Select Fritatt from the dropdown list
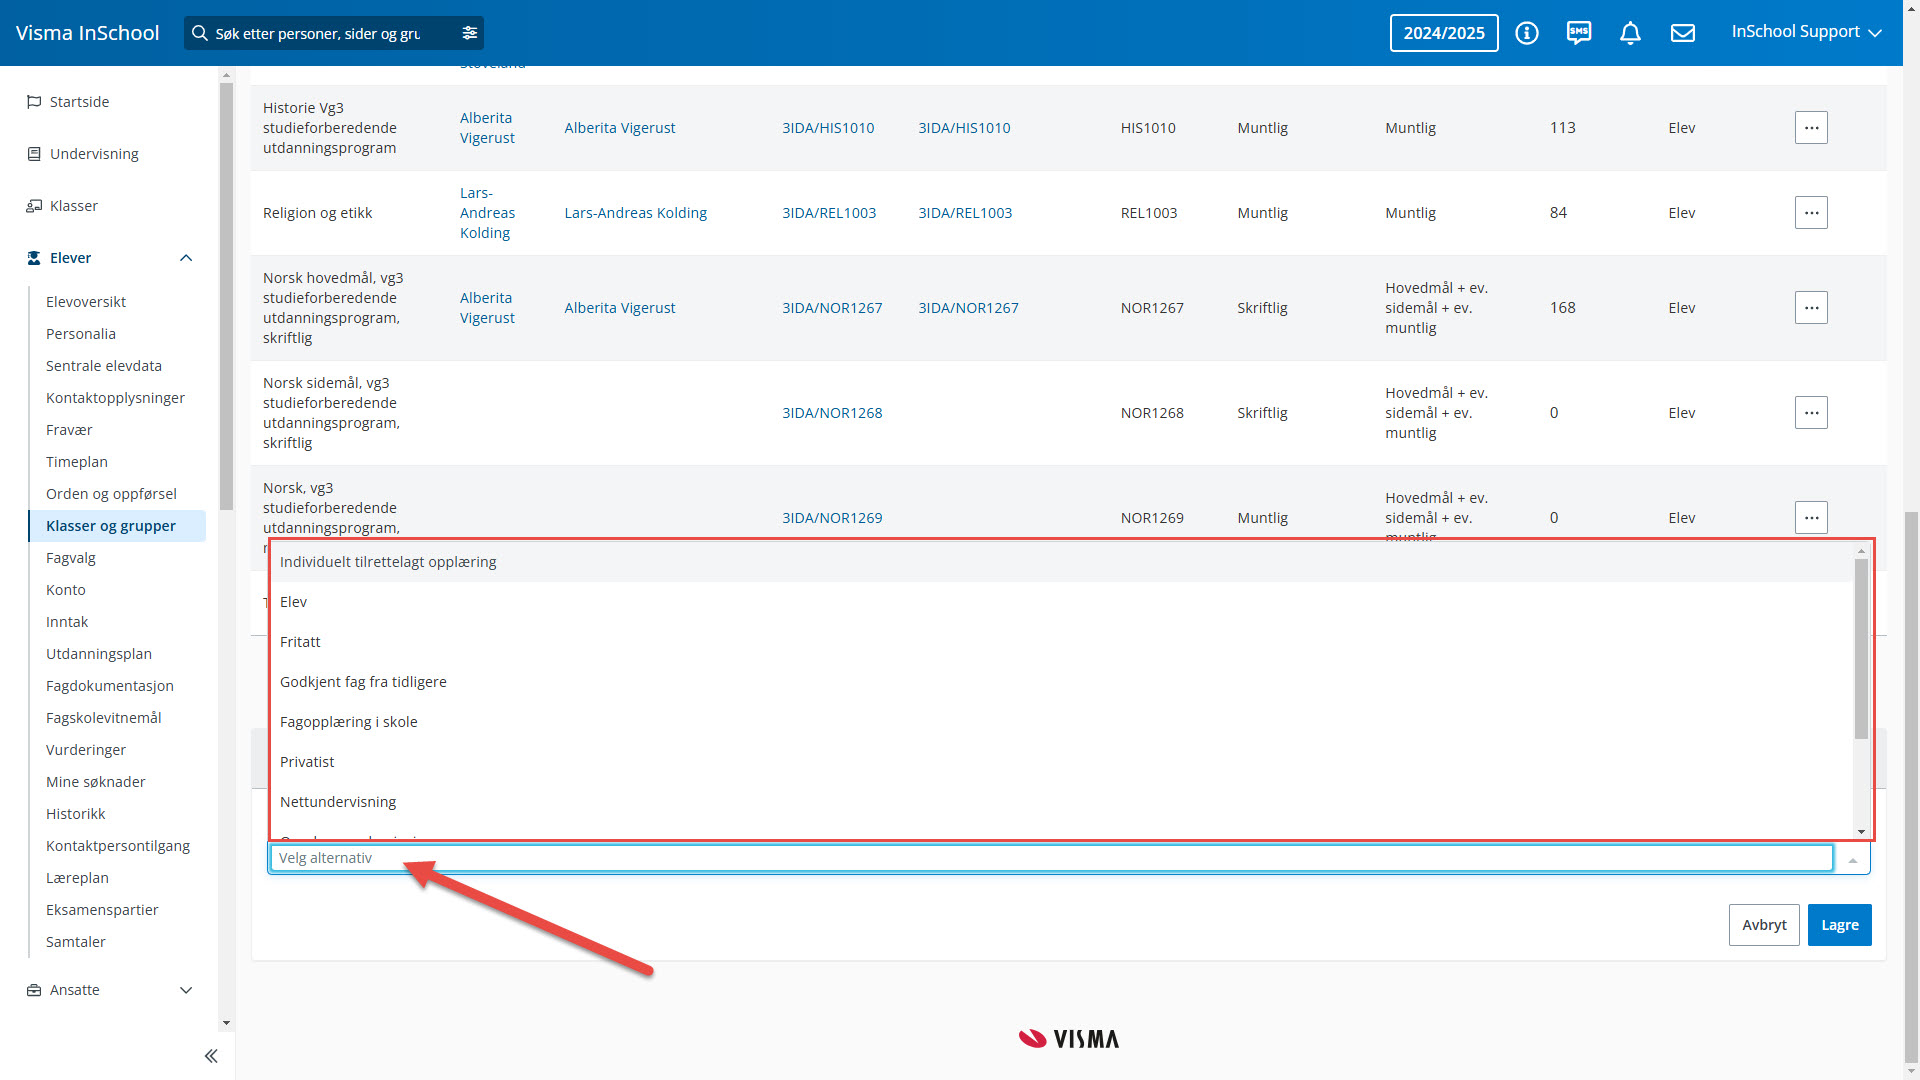The width and height of the screenshot is (1920, 1080). click(x=300, y=642)
